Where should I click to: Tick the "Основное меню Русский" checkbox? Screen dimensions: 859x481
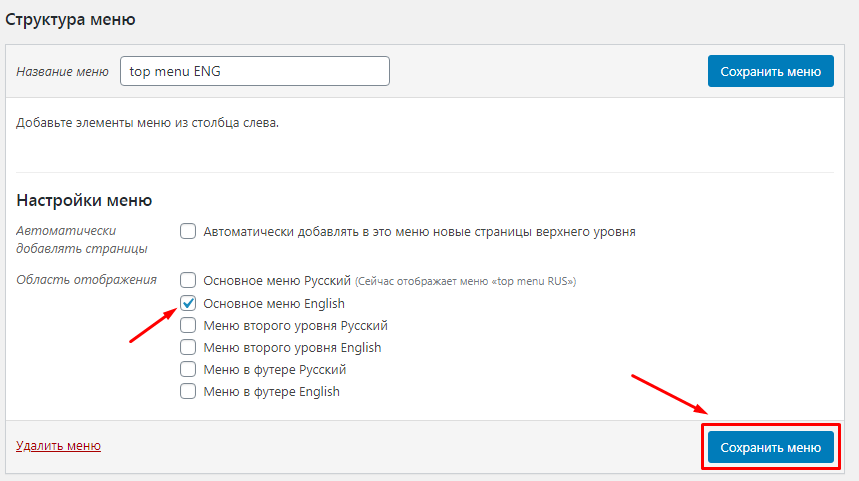(x=187, y=280)
